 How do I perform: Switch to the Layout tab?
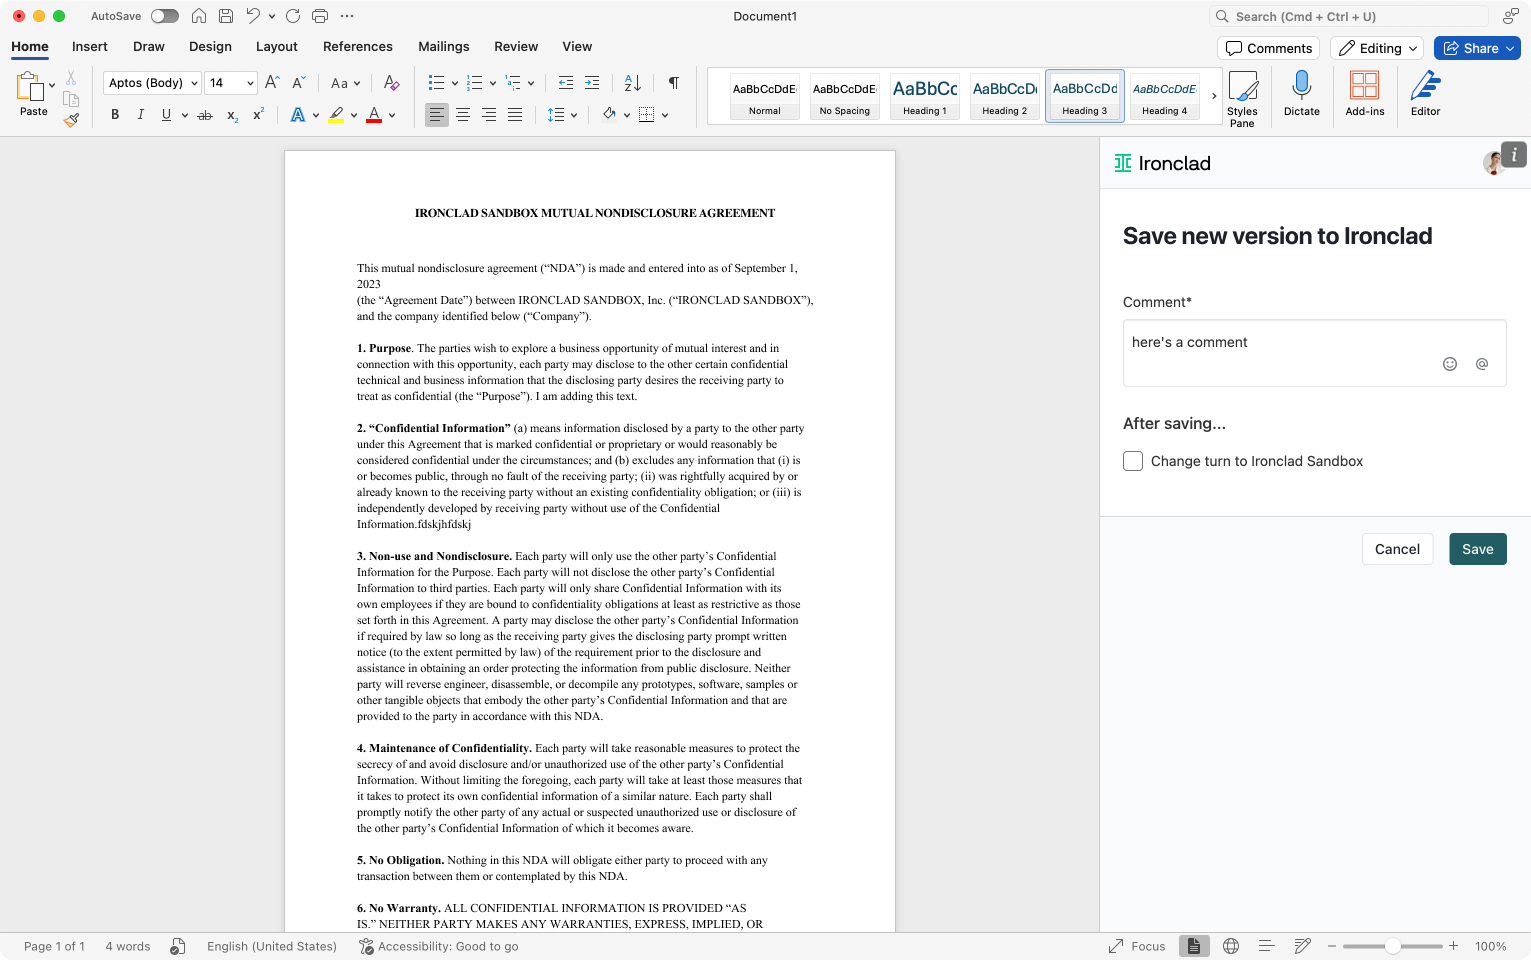pos(277,46)
